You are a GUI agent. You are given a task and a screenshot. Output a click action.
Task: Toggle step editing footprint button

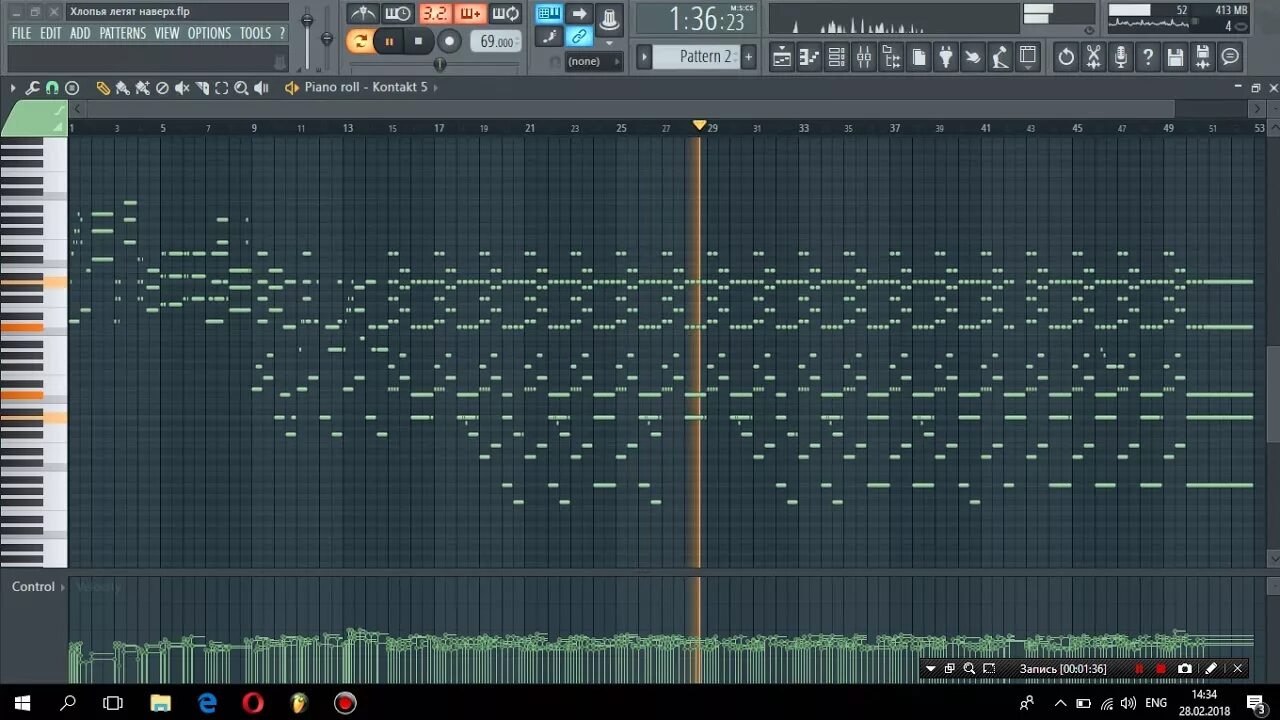[x=549, y=37]
